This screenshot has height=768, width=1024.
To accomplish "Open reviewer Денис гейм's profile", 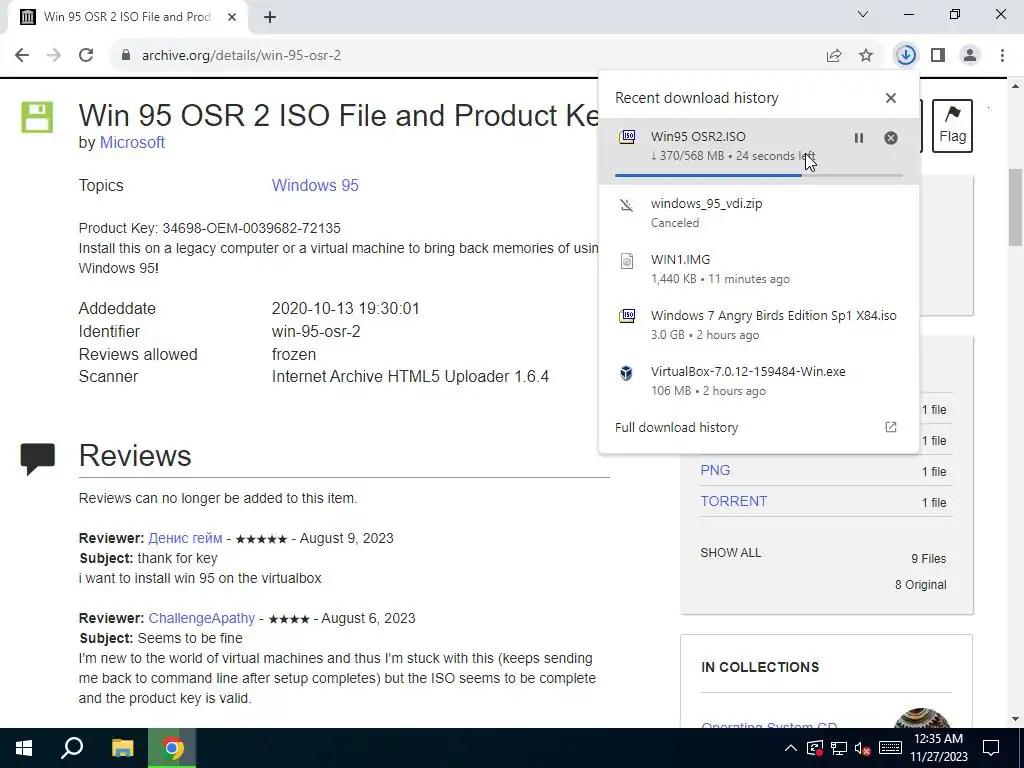I will [185, 538].
